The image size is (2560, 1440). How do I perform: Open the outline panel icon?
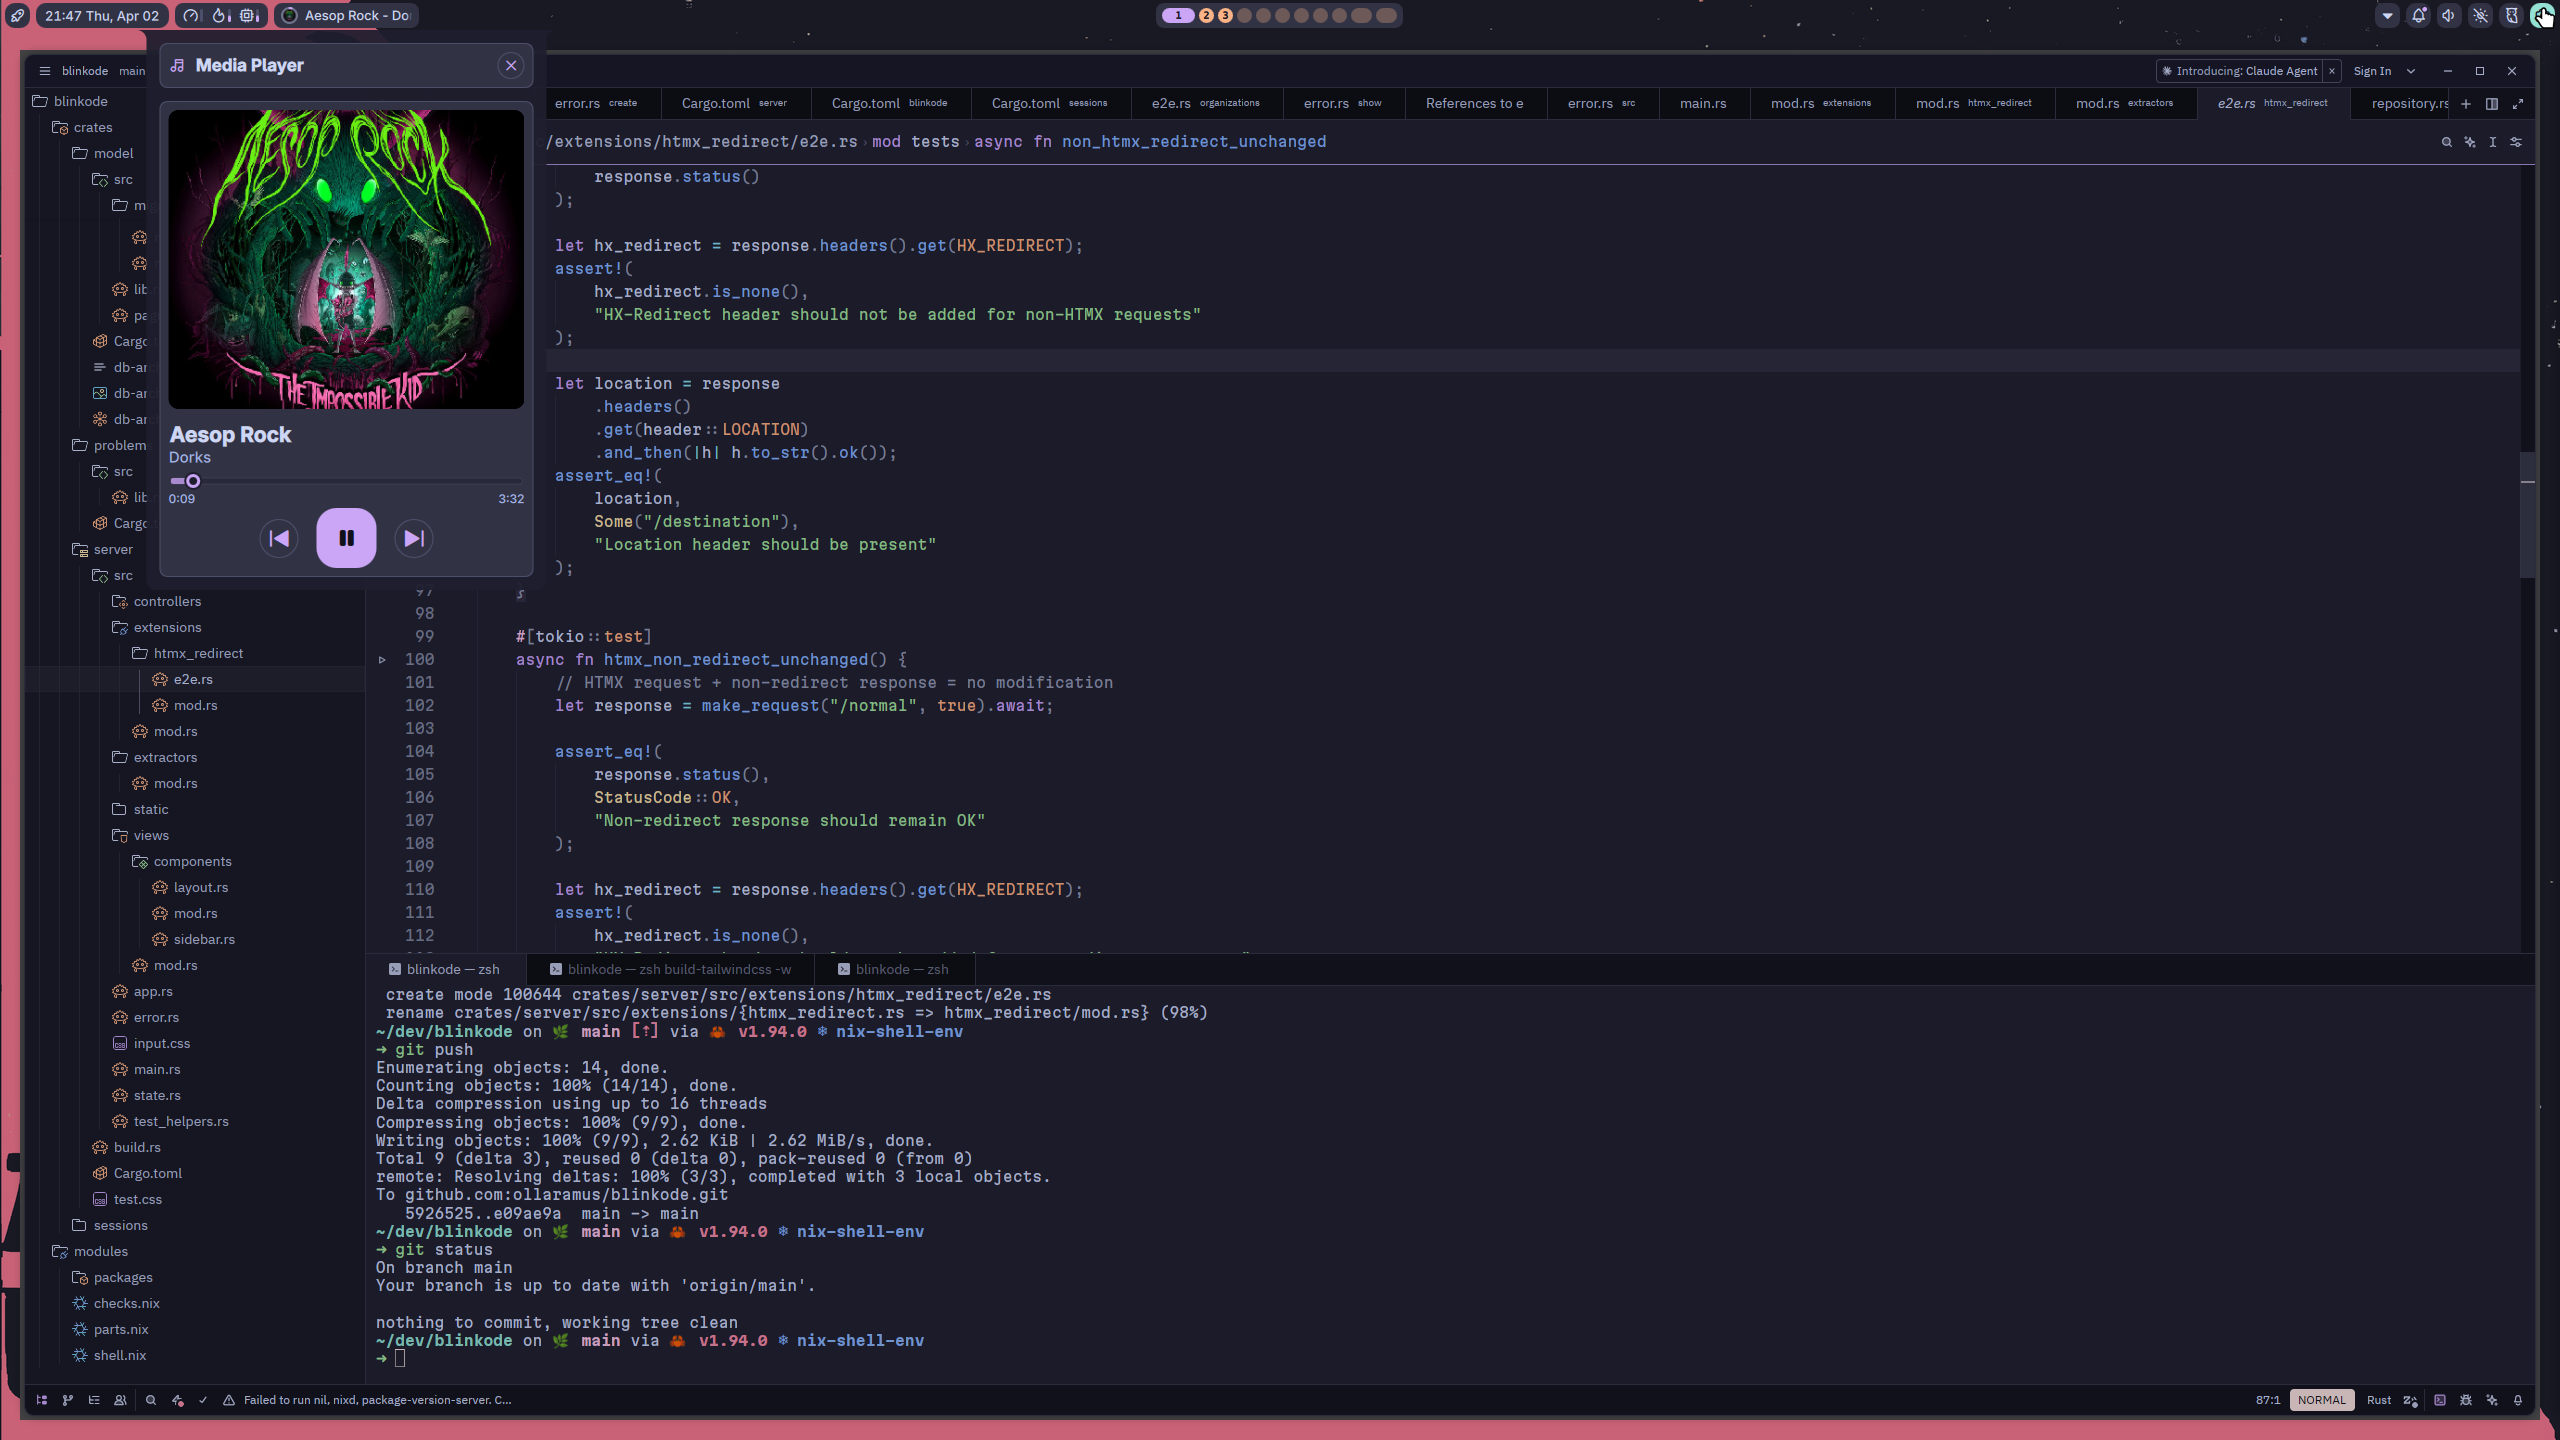pyautogui.click(x=94, y=1400)
